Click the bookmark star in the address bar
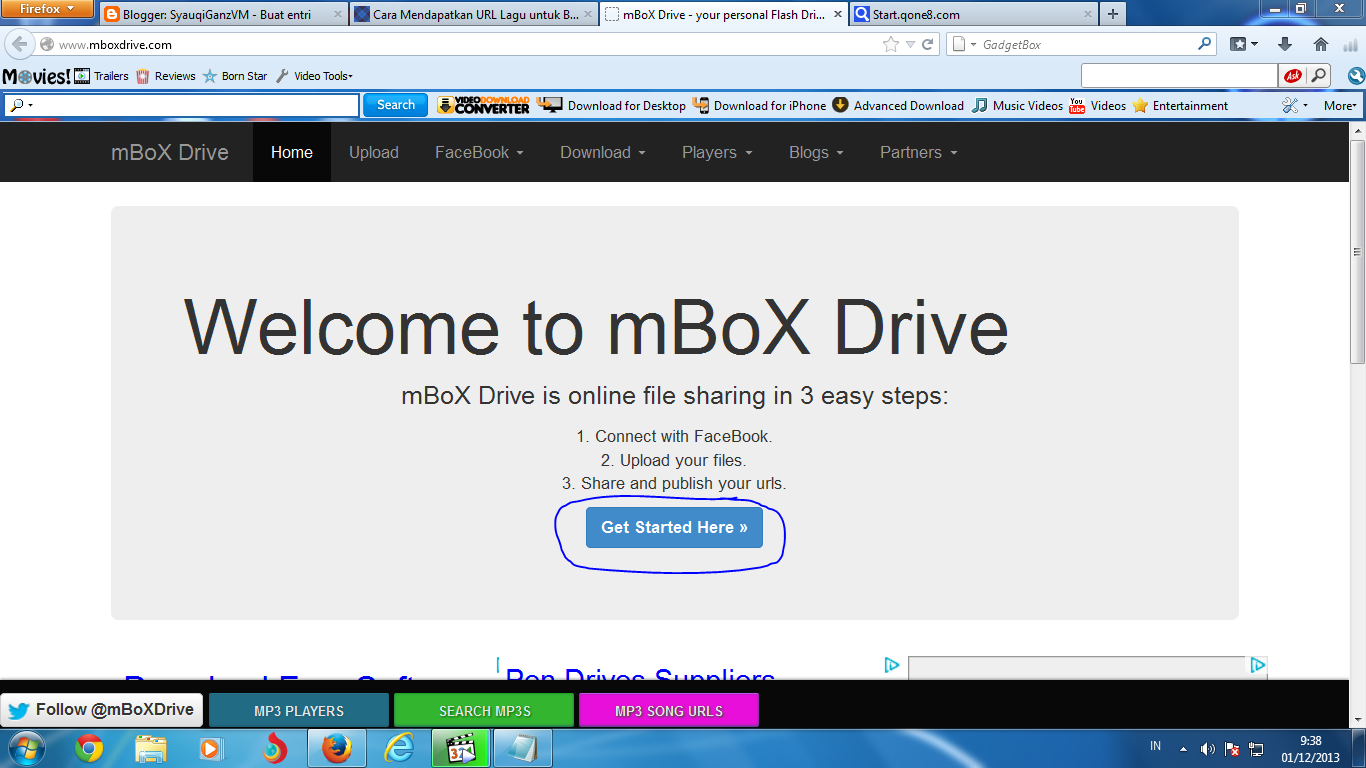 click(891, 44)
